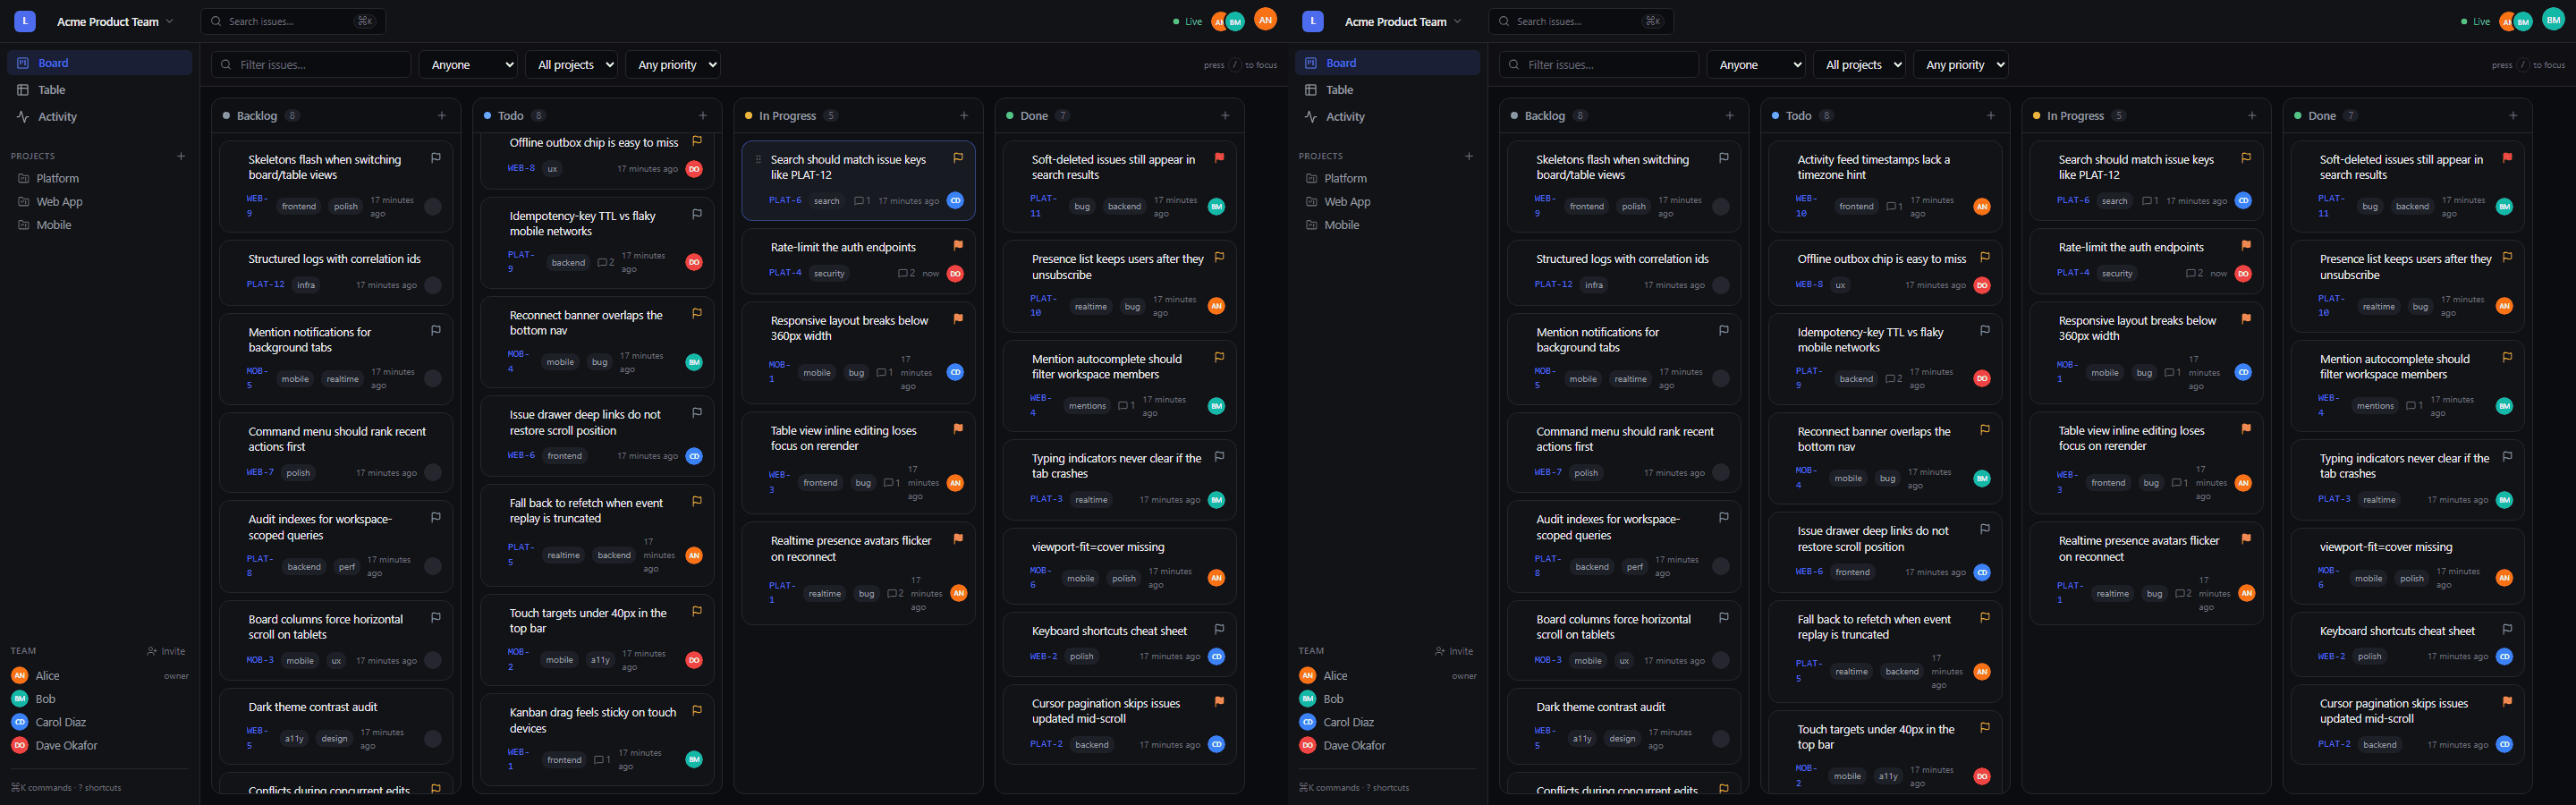The image size is (2576, 805).
Task: Open the All projects dropdown in the left window
Action: [572, 65]
